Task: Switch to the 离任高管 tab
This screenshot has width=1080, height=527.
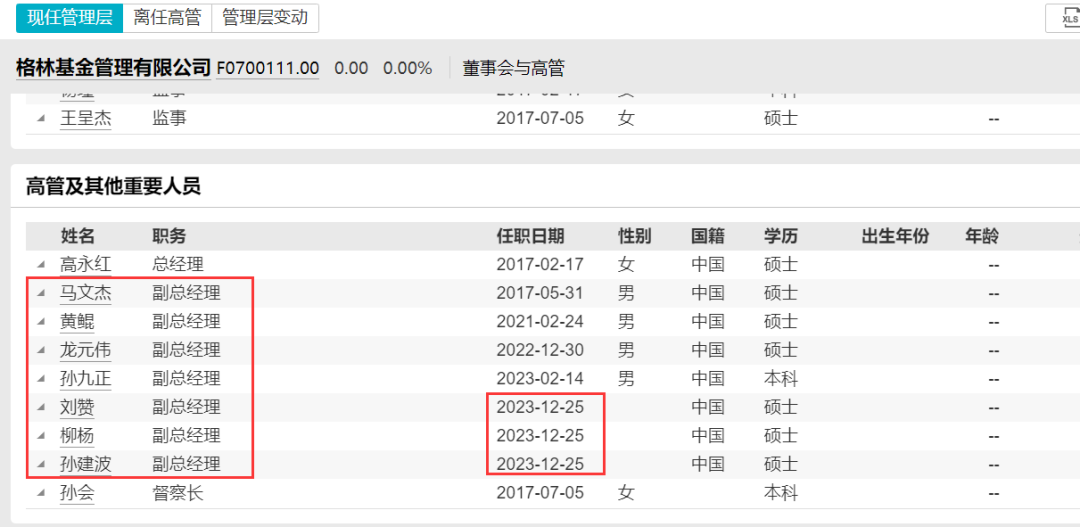Action: (x=167, y=17)
